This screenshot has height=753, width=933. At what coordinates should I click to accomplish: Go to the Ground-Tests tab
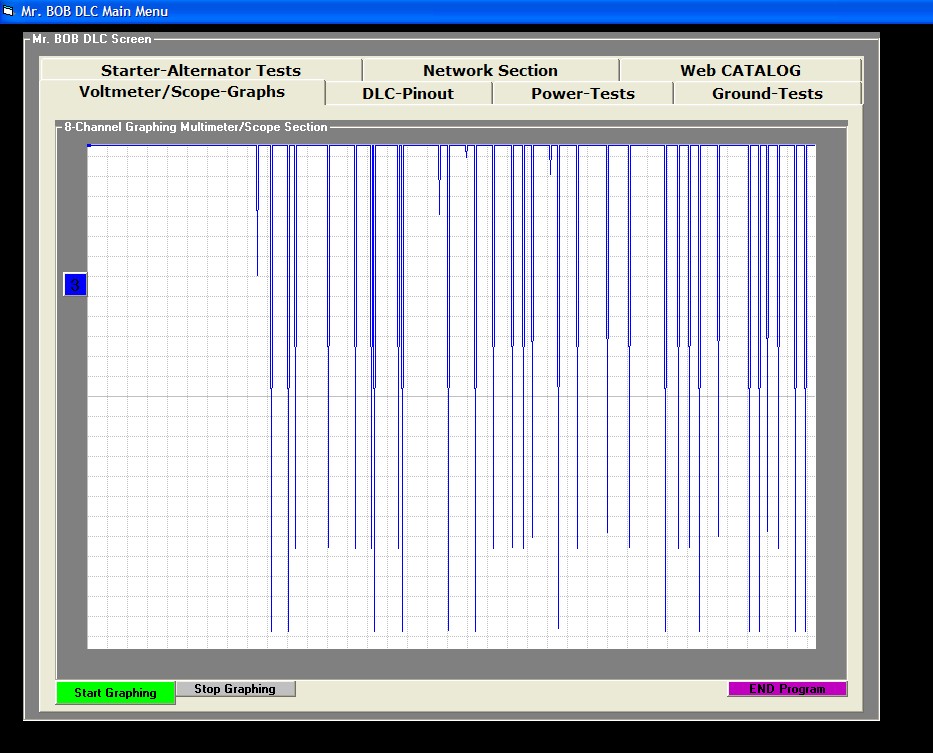(767, 93)
